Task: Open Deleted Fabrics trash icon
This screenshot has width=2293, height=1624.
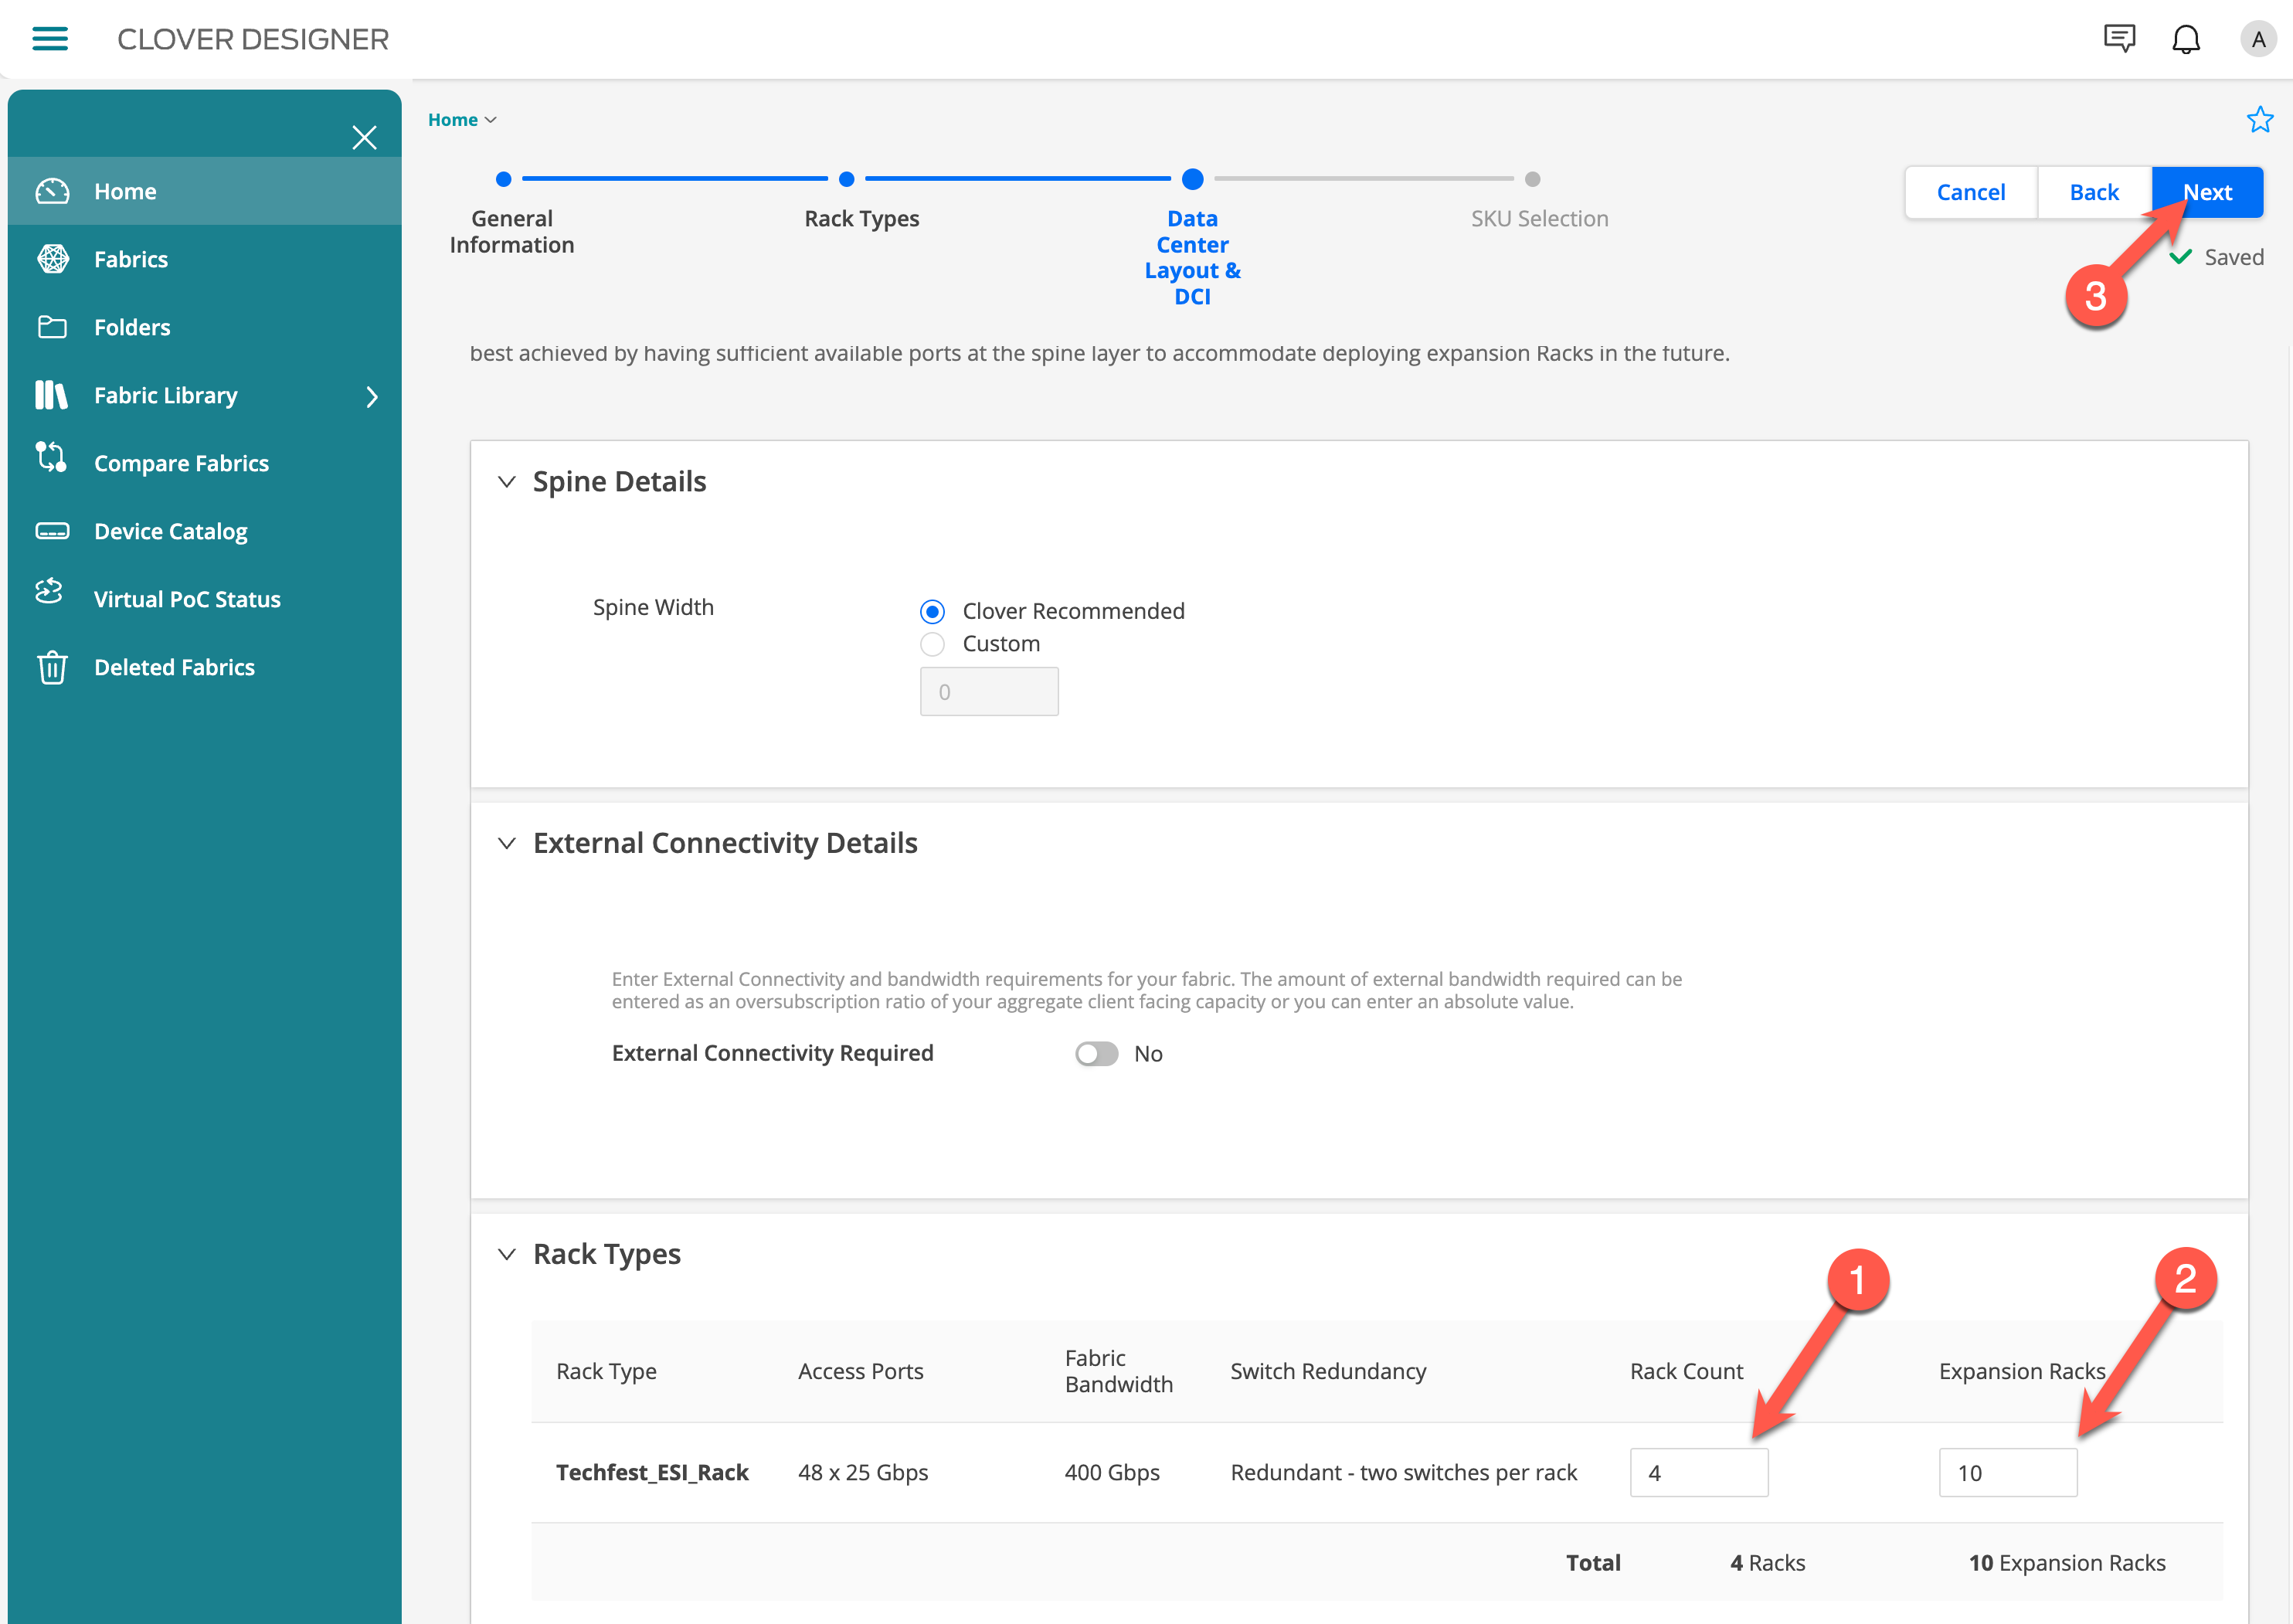Action: coord(52,667)
